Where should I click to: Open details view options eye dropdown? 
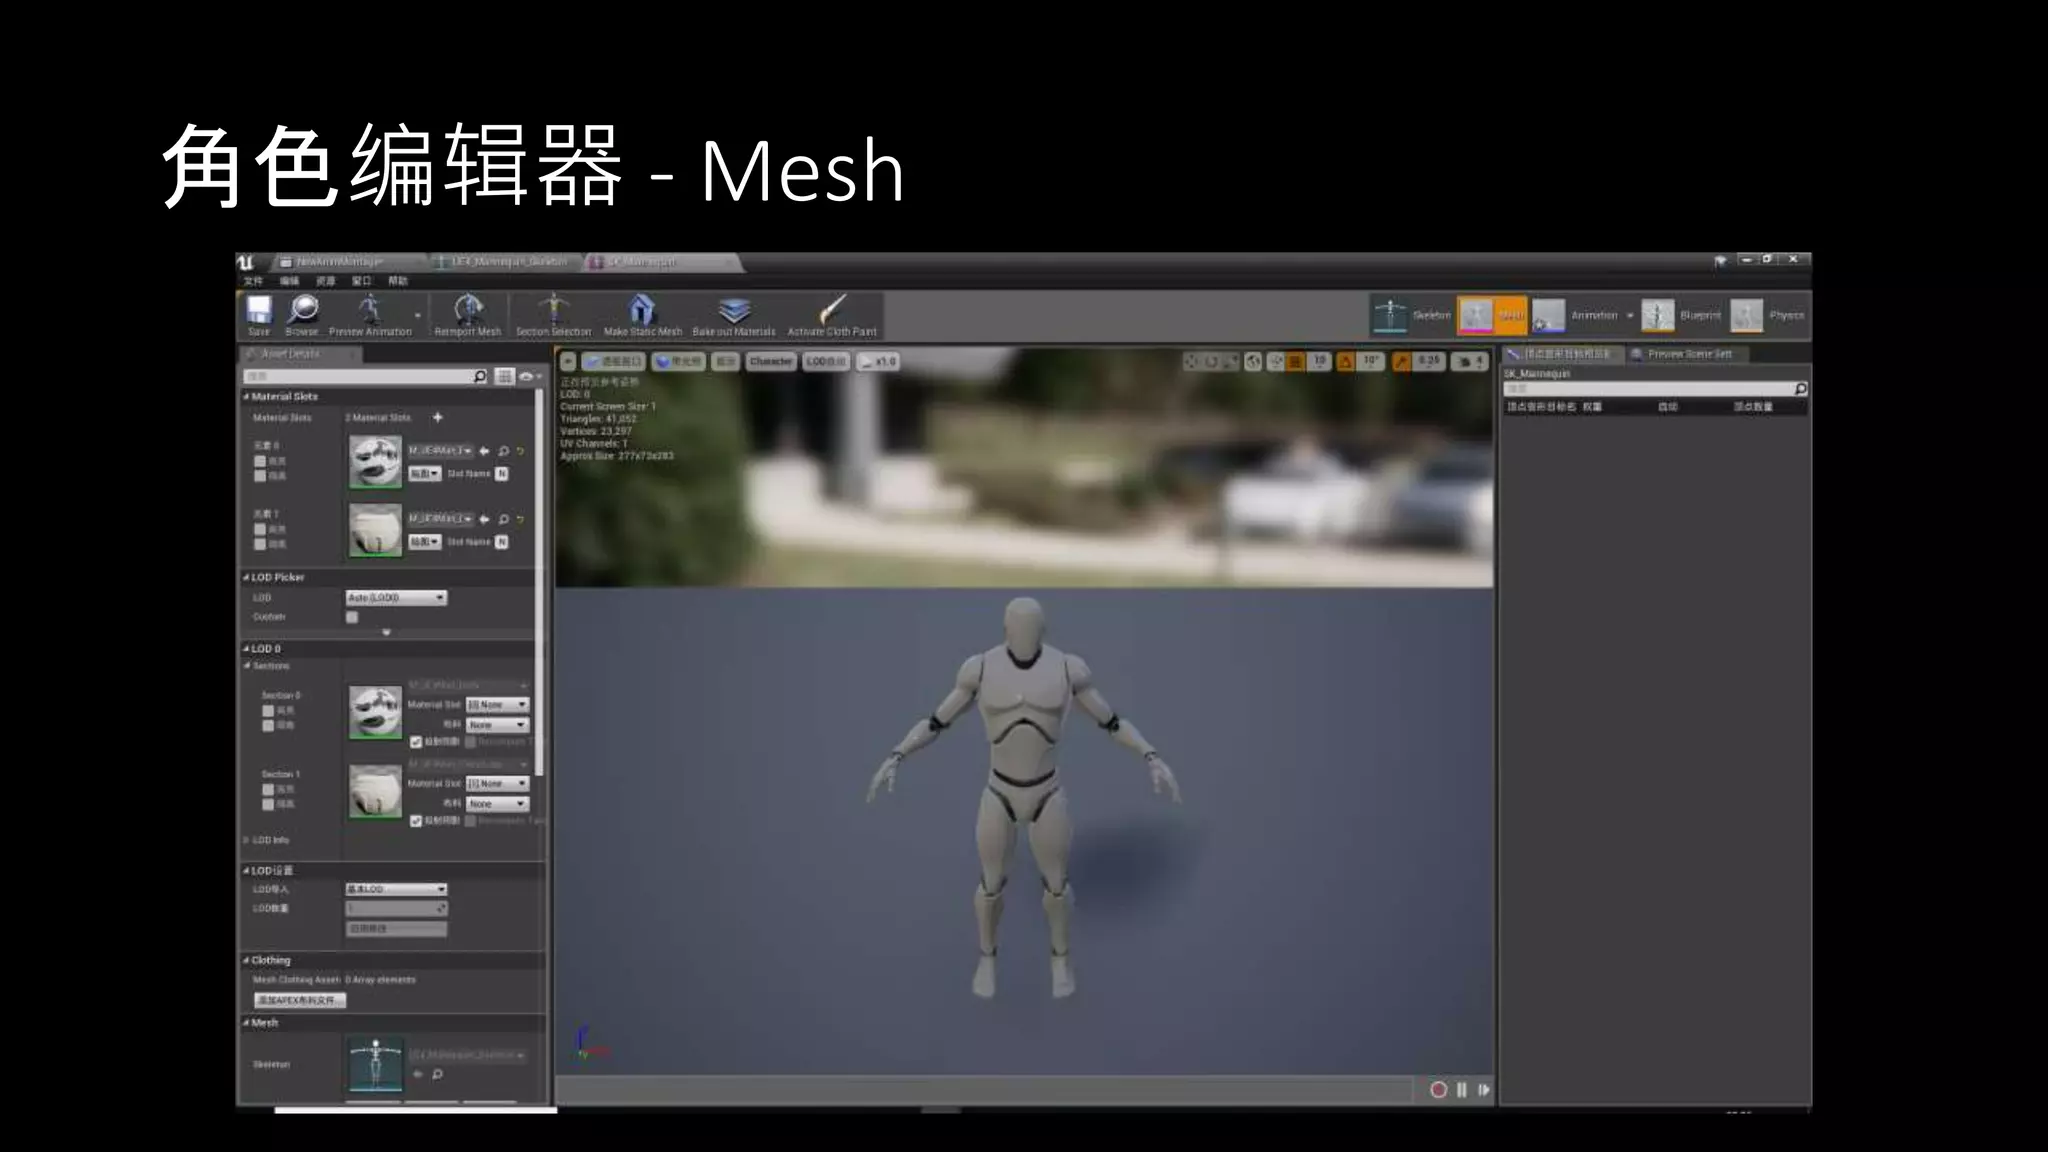click(x=530, y=376)
